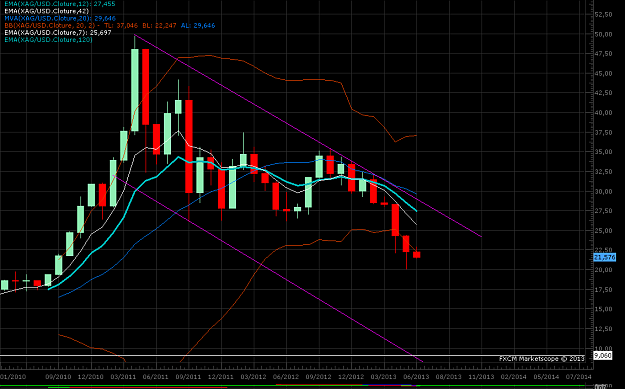Click the 05/2014 date axis label
625x389 pixels.
pyautogui.click(x=546, y=377)
